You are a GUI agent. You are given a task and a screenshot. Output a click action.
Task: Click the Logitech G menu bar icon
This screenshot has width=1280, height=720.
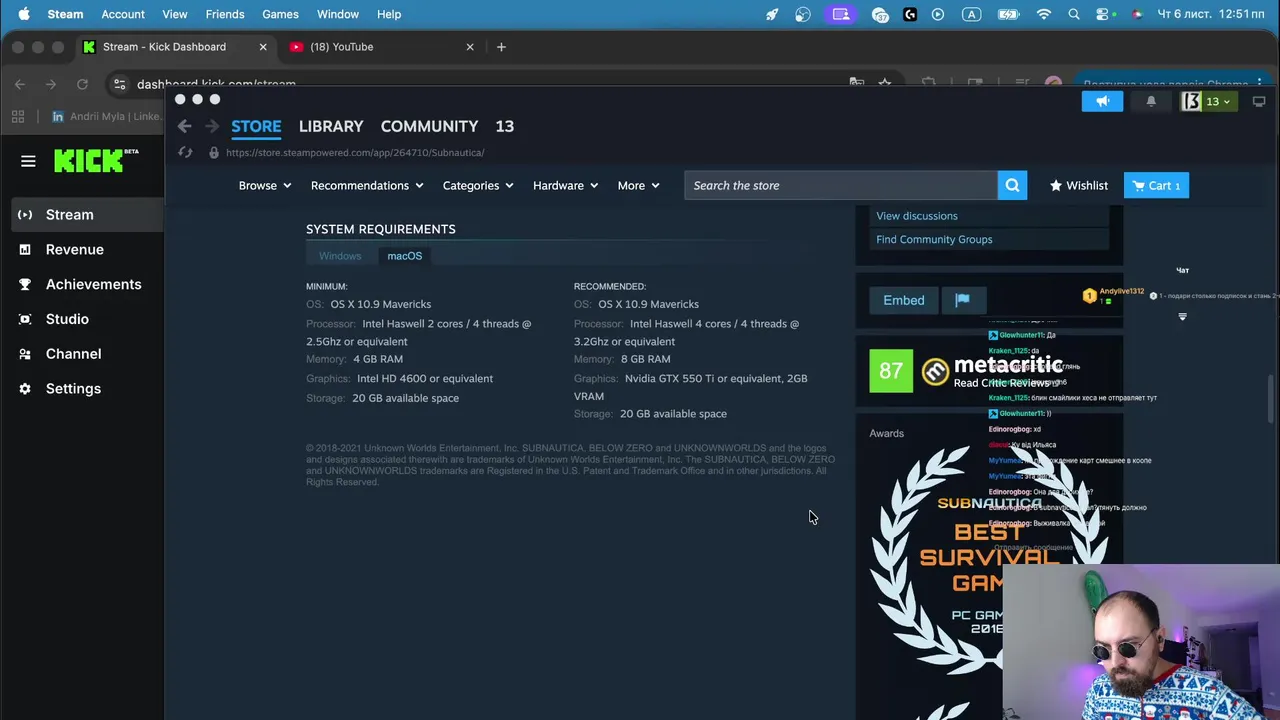click(909, 14)
